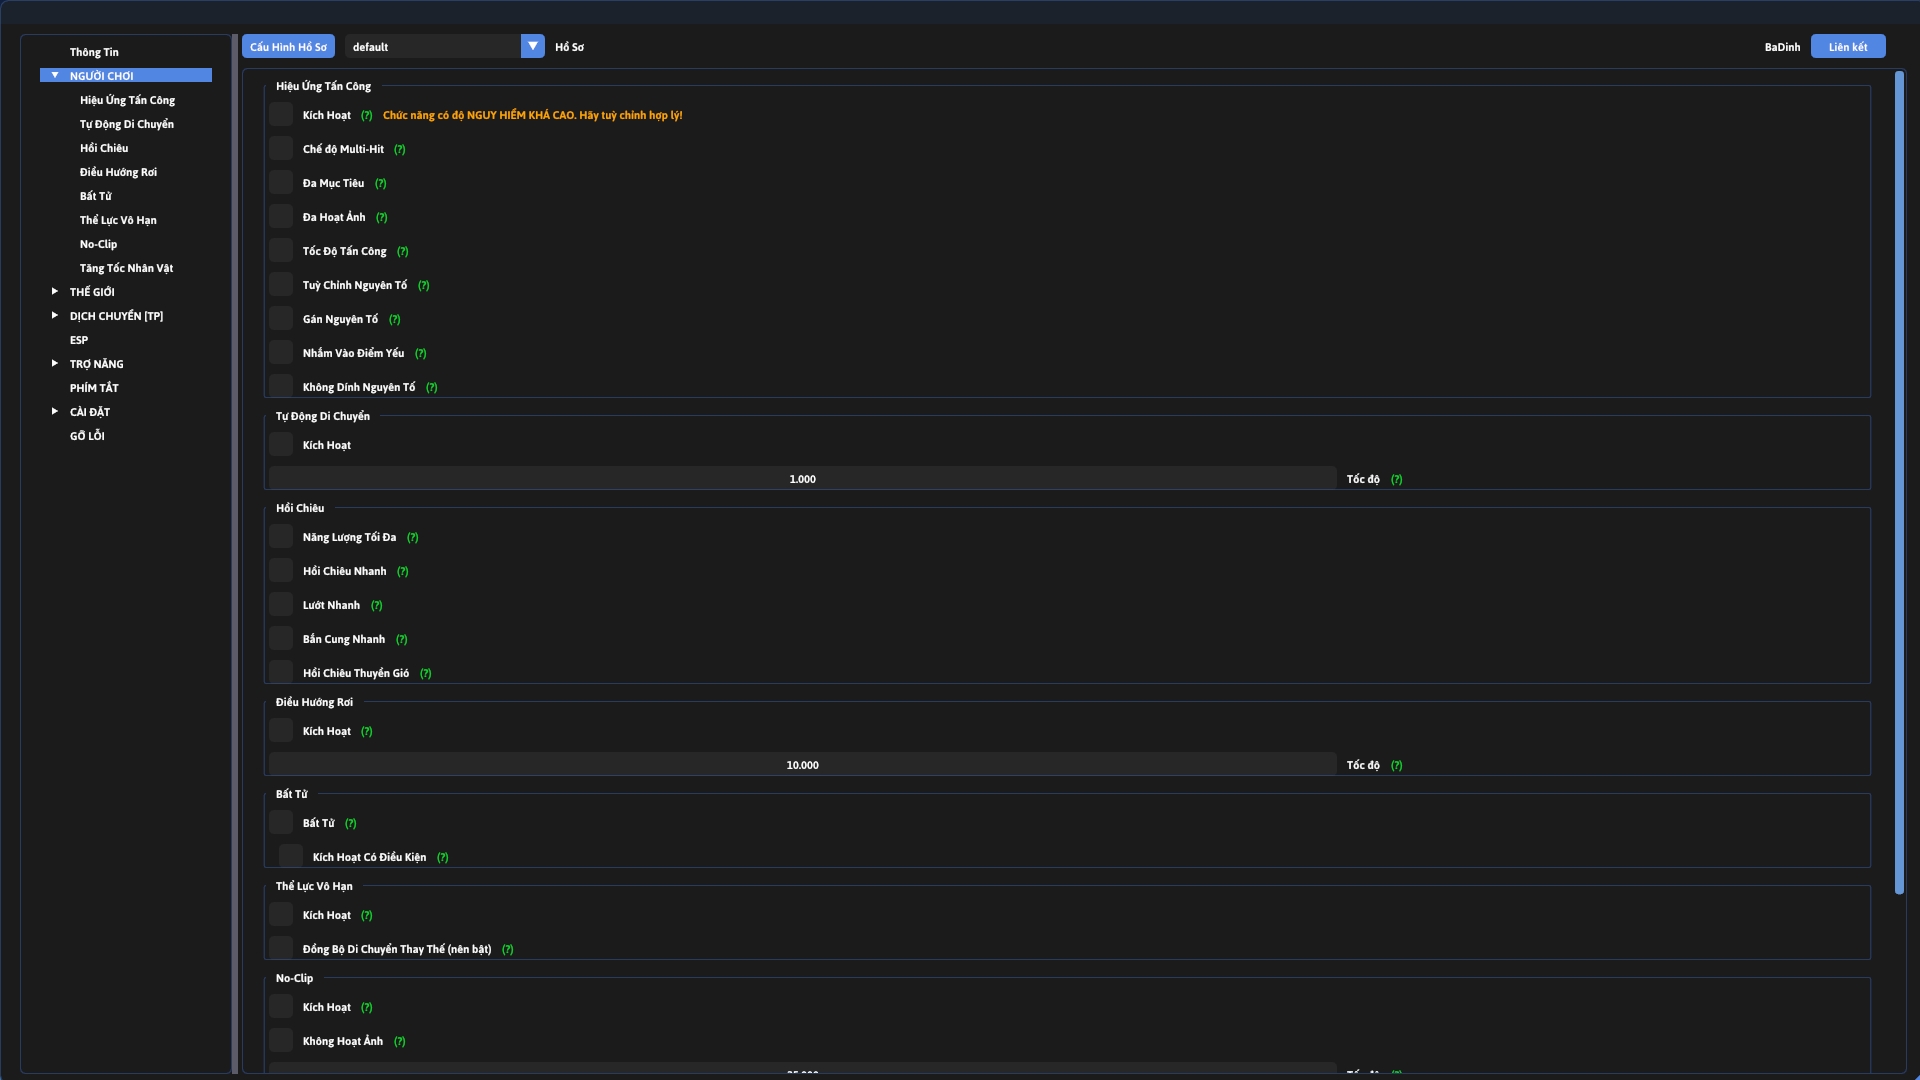Click help icon next to Tốc Độ Tấn Công
This screenshot has height=1080, width=1920.
402,252
